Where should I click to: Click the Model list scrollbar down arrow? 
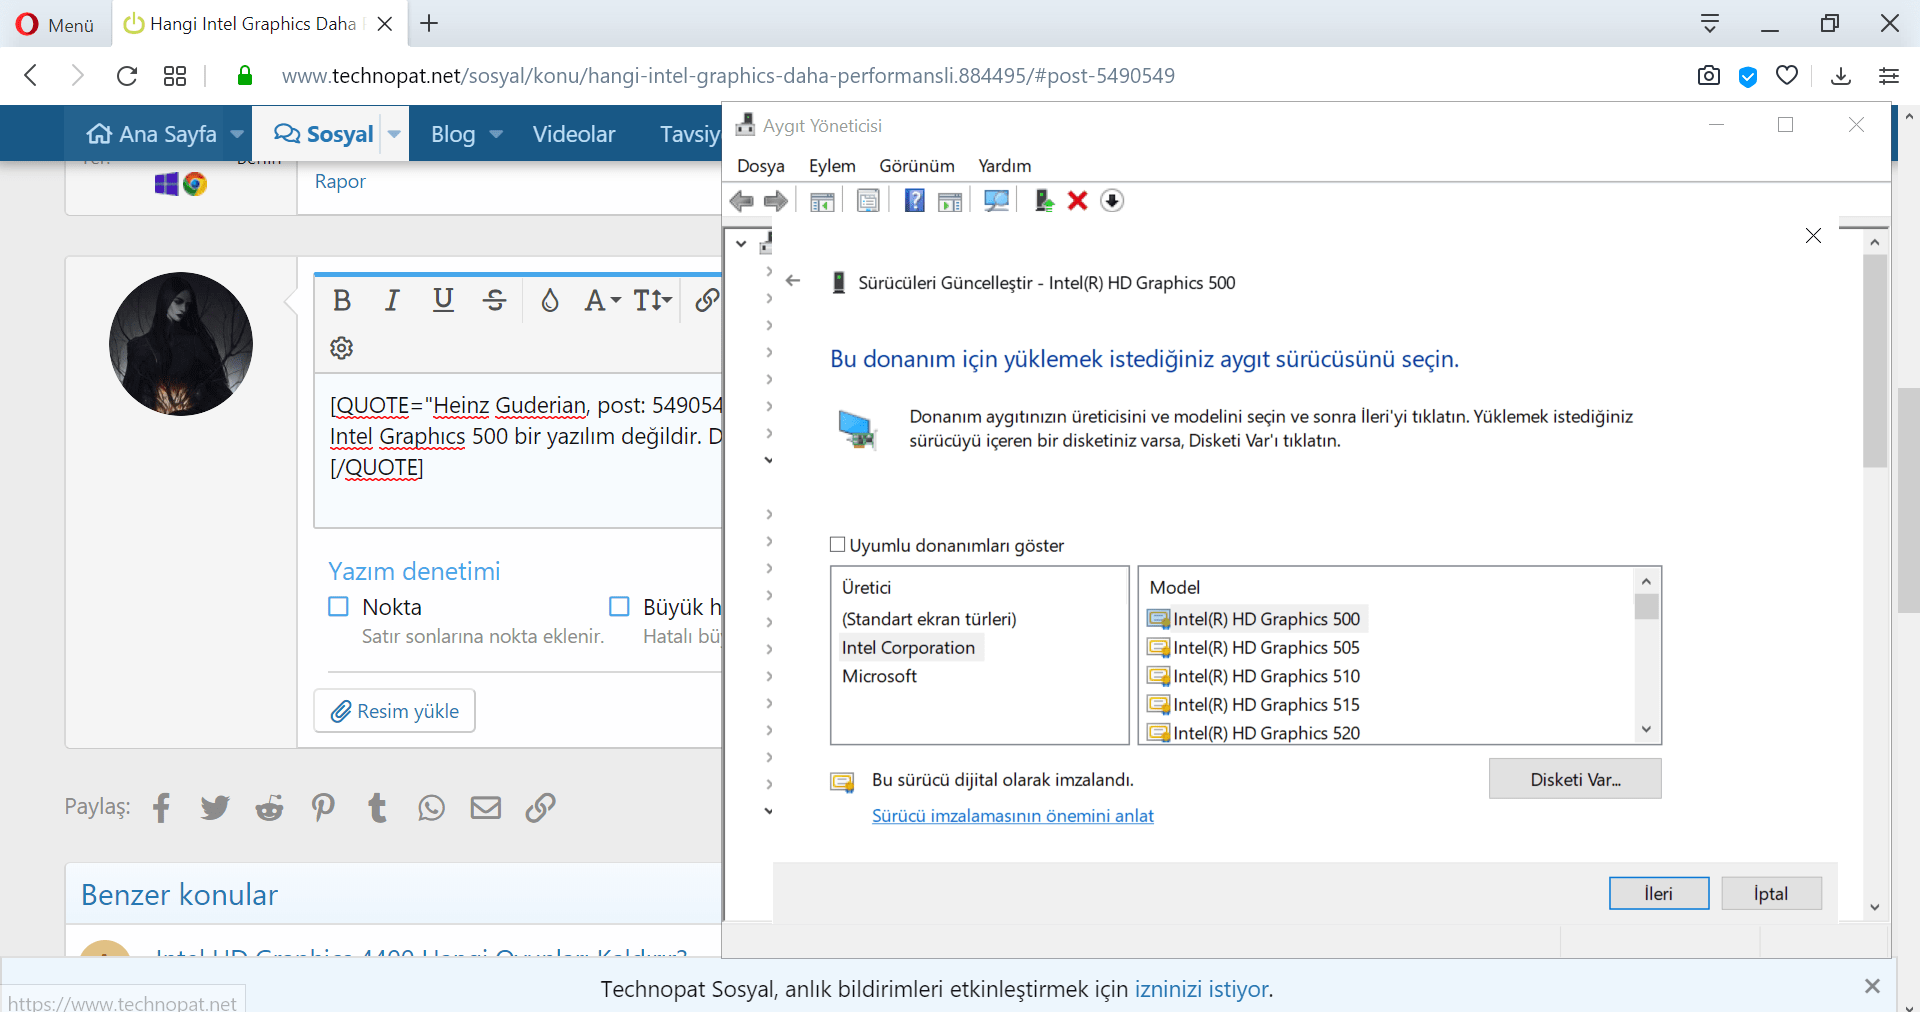1646,730
